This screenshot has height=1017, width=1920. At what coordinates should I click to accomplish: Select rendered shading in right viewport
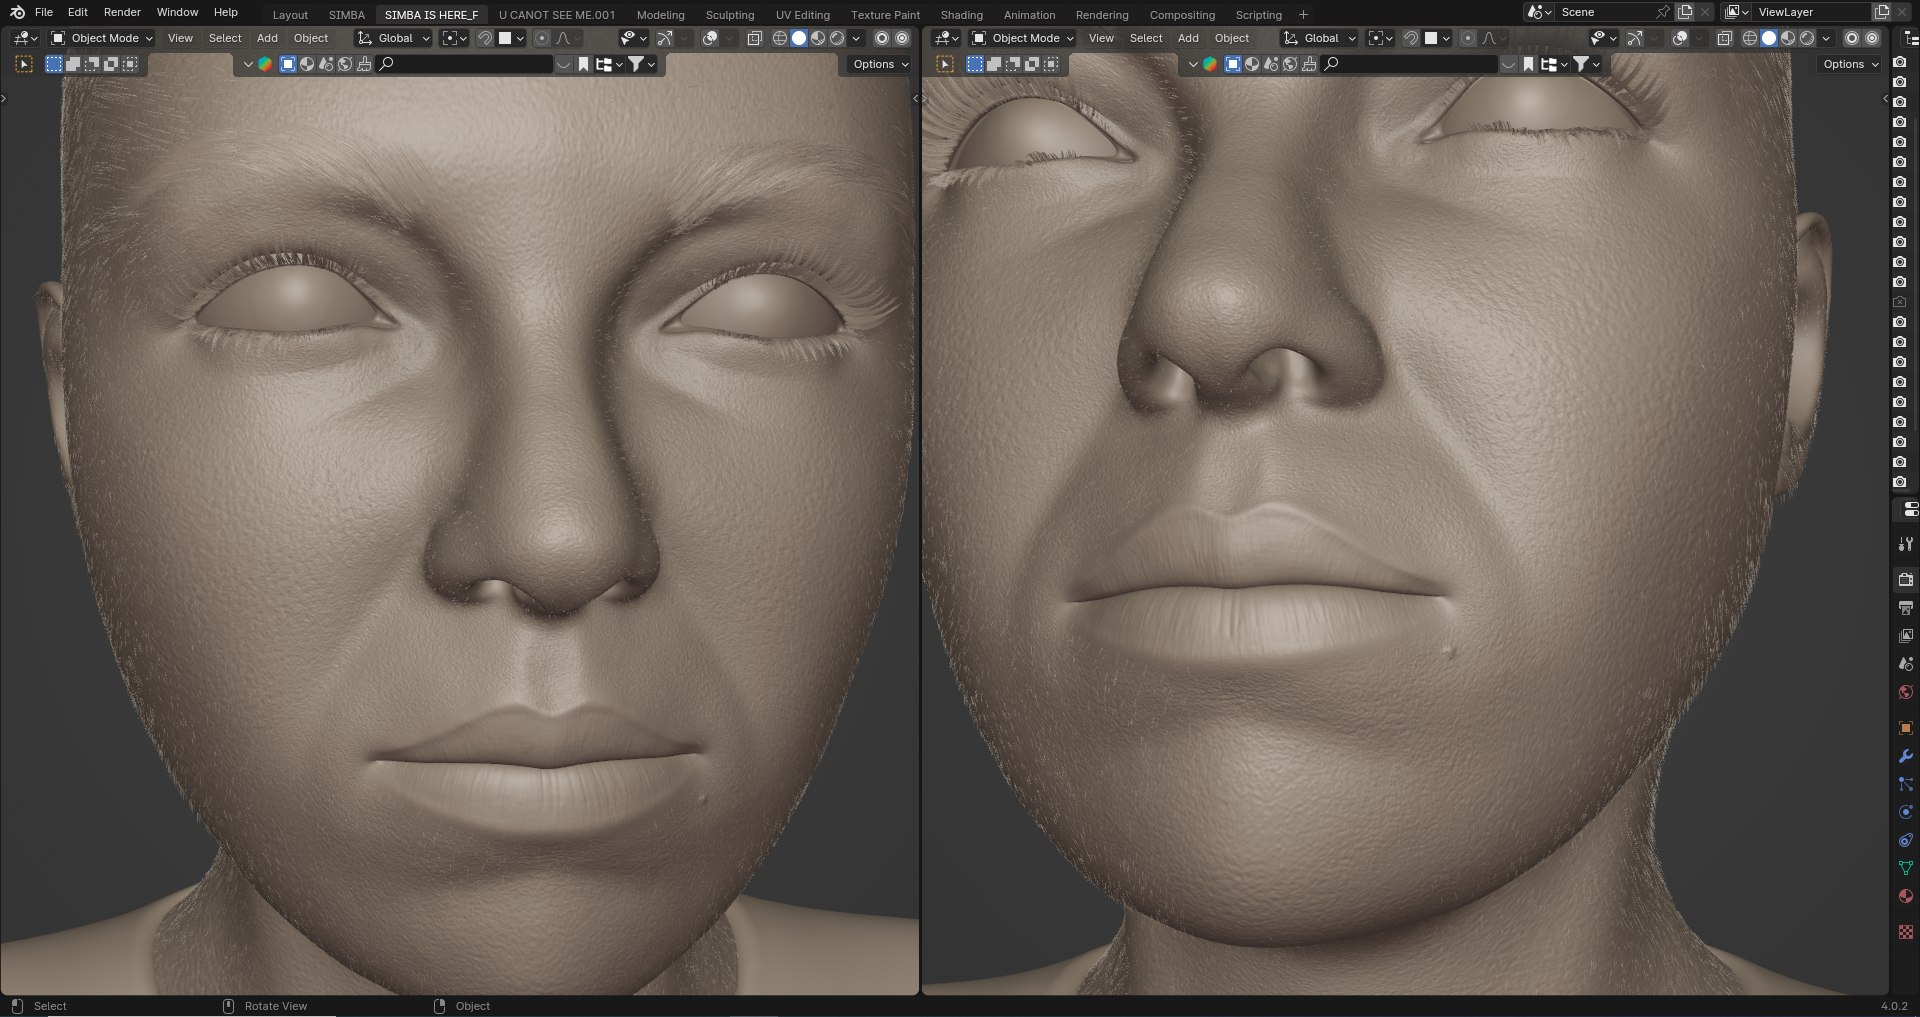pyautogui.click(x=1807, y=38)
